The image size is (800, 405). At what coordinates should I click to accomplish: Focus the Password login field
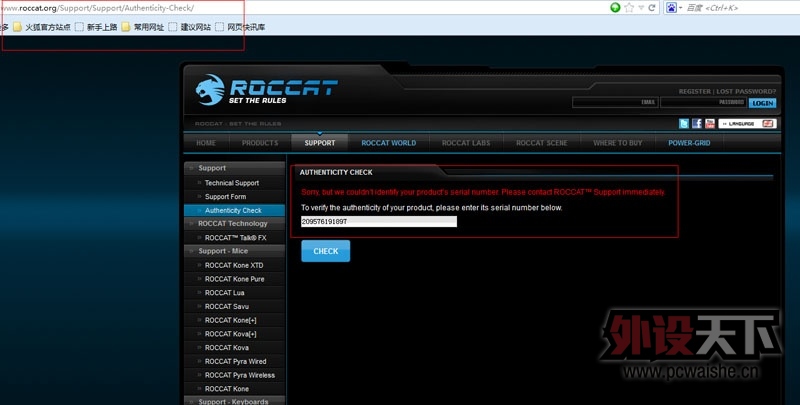coord(704,103)
